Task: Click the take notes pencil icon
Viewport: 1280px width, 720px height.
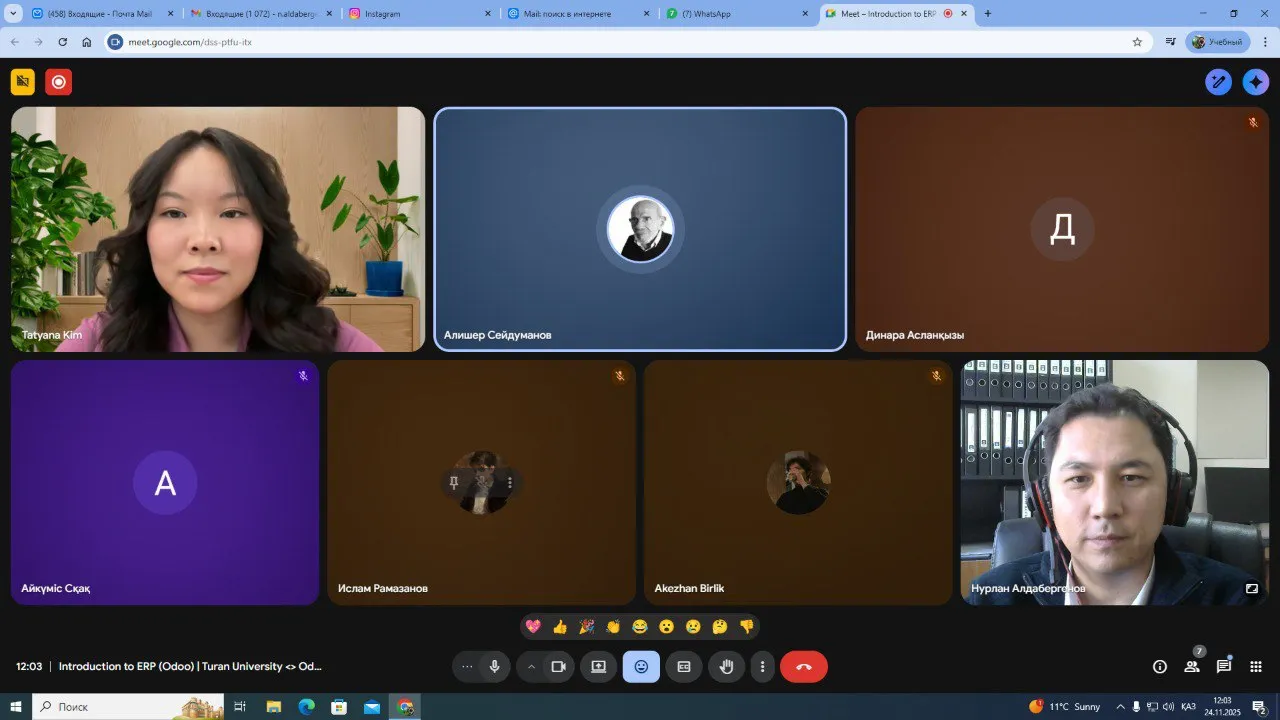Action: click(1218, 82)
